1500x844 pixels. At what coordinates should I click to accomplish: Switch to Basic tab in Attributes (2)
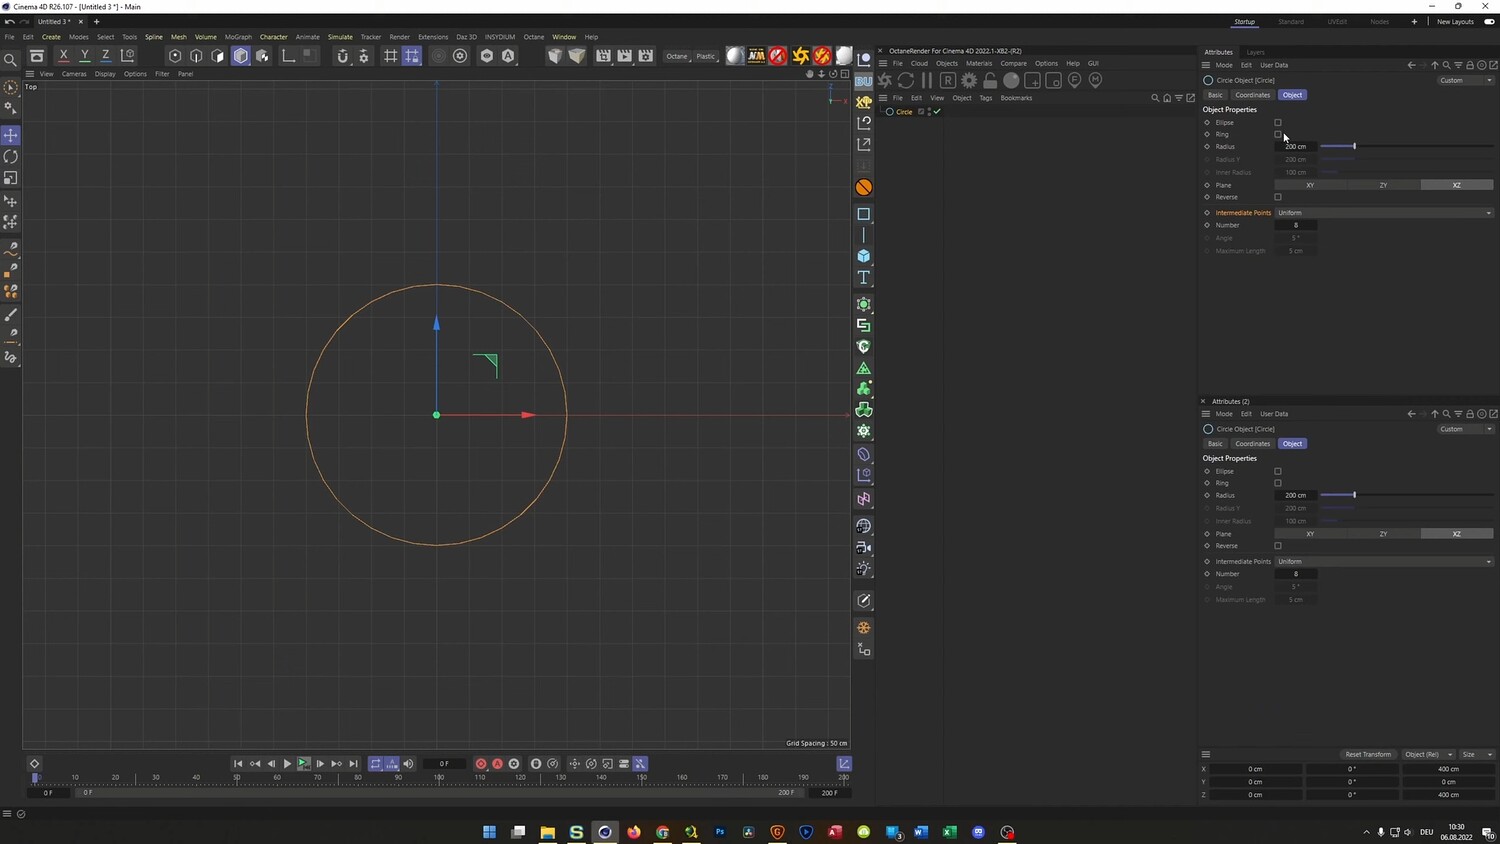click(x=1215, y=444)
